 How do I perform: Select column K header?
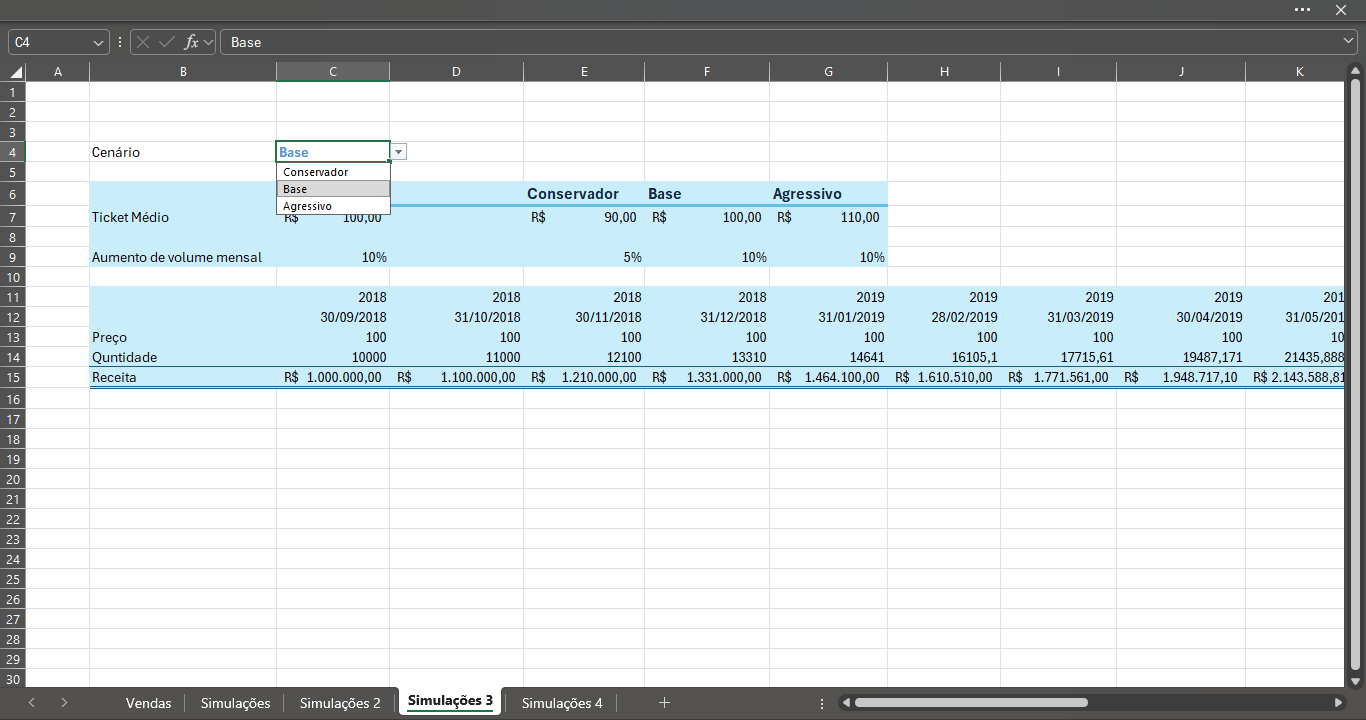(1298, 72)
